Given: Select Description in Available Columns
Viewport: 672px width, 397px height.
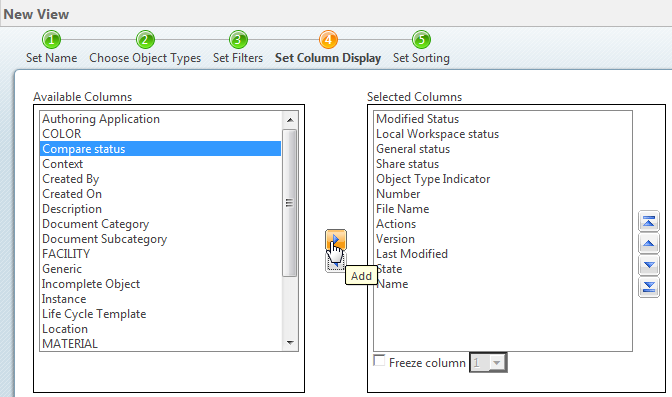Looking at the screenshot, I should (x=161, y=209).
